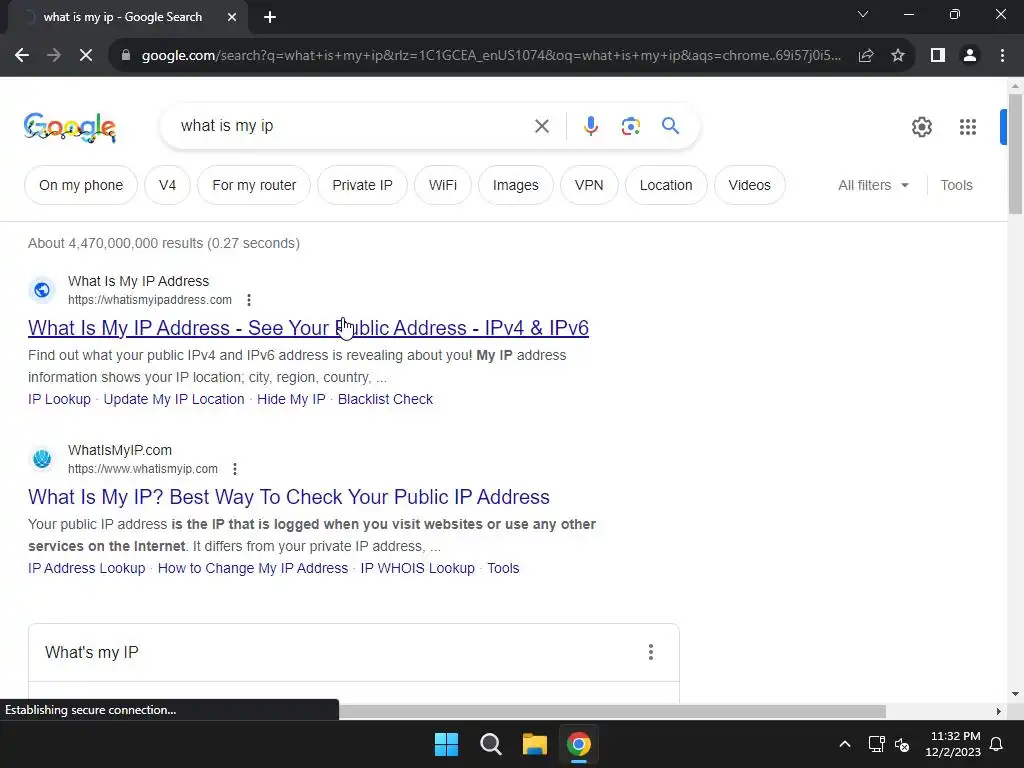Open the Tools sitelink under WhatIsMyIP.com
Image resolution: width=1024 pixels, height=768 pixels.
(504, 568)
